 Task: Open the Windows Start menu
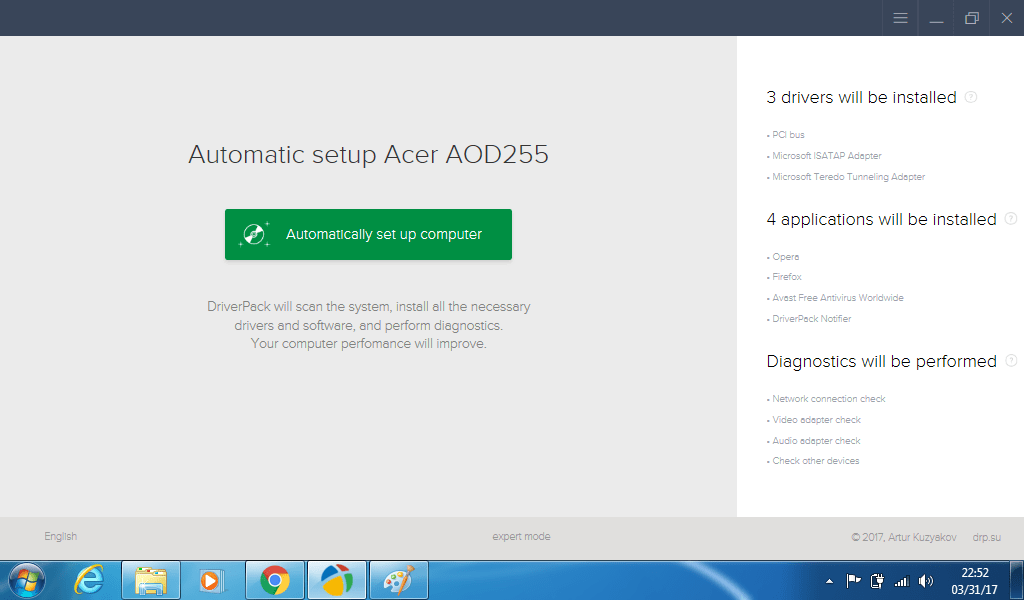[x=27, y=580]
